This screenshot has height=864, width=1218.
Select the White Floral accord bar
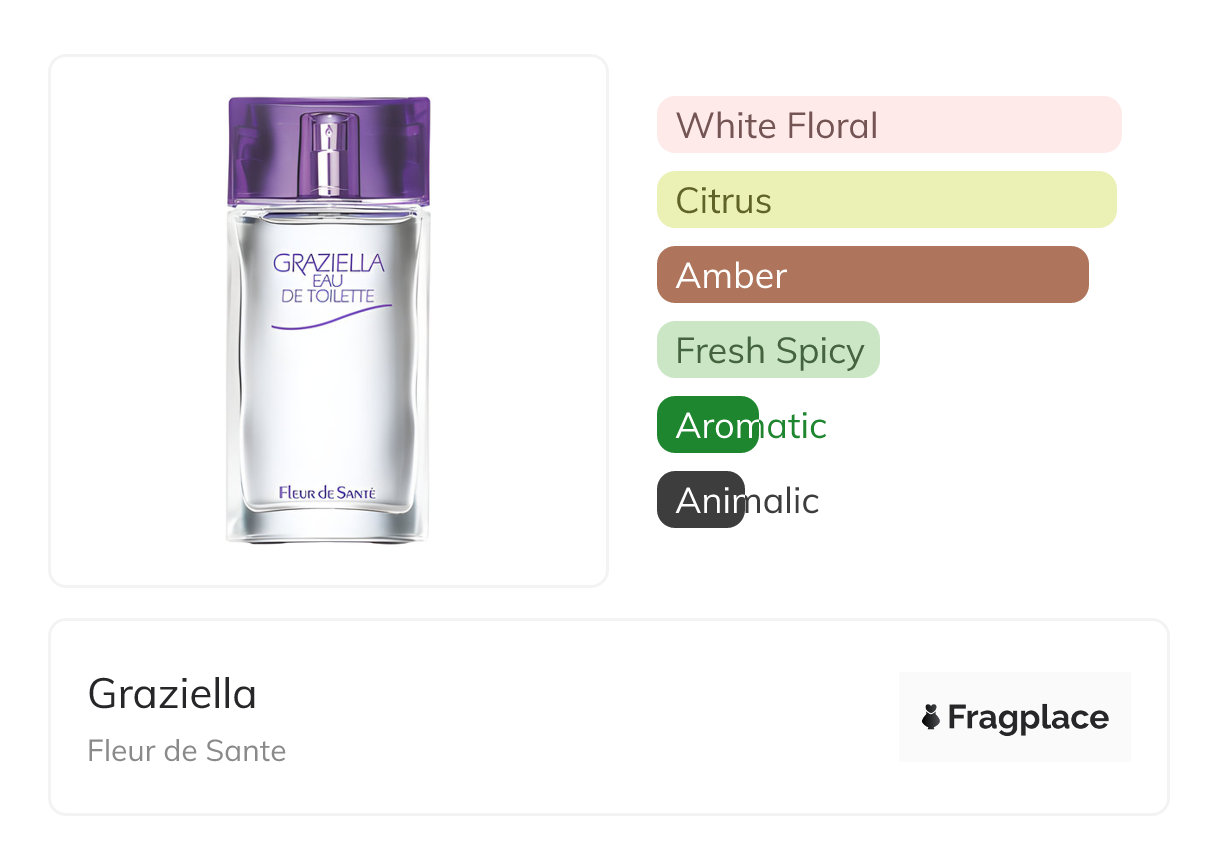pyautogui.click(x=888, y=125)
